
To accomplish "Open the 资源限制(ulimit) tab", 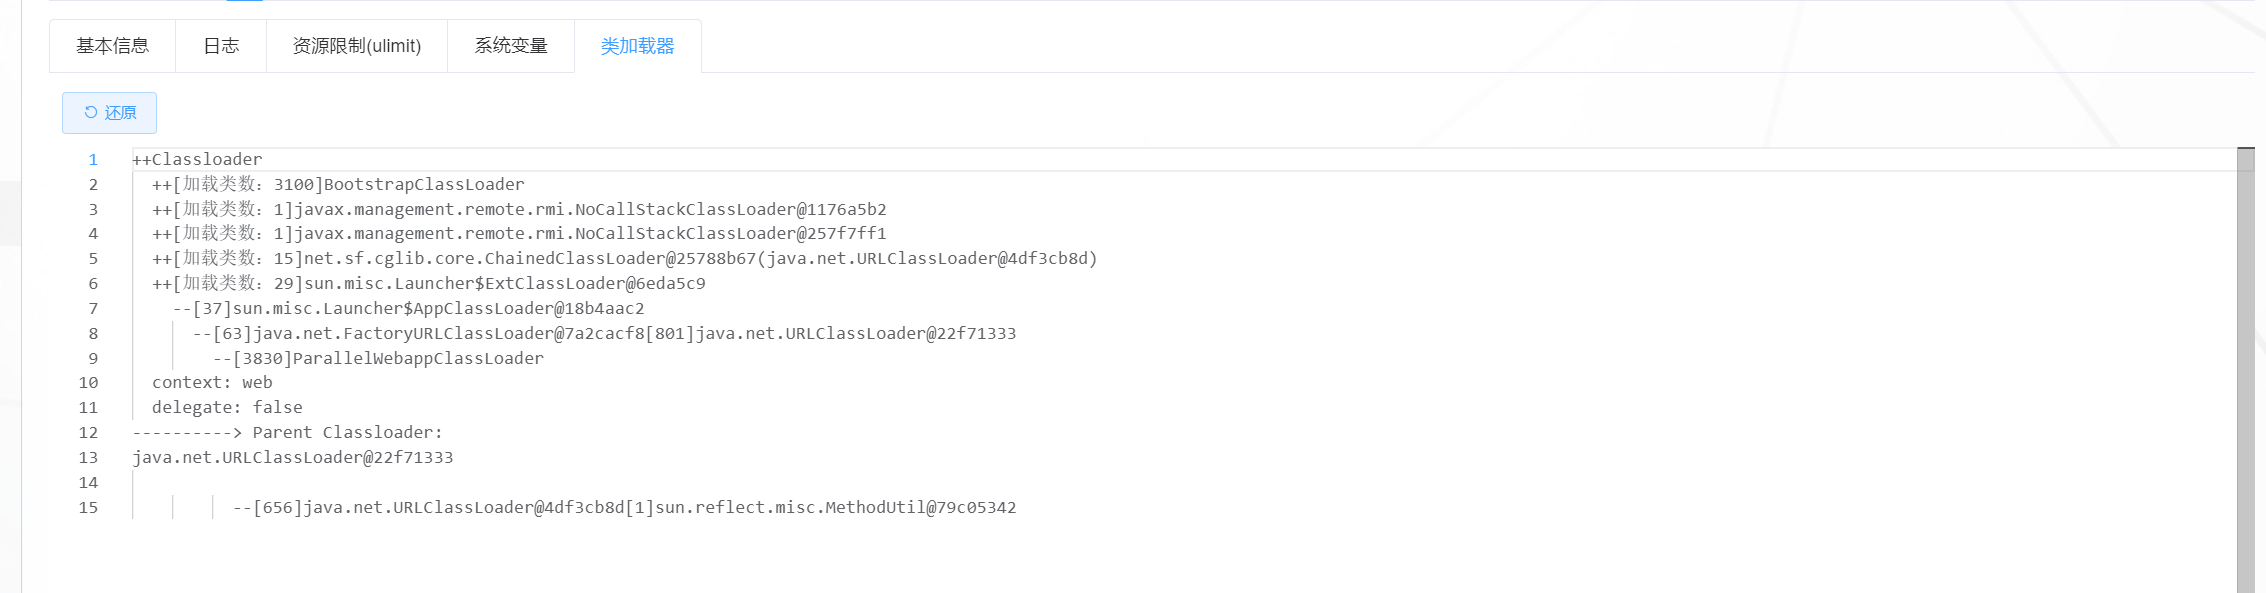I will 357,46.
